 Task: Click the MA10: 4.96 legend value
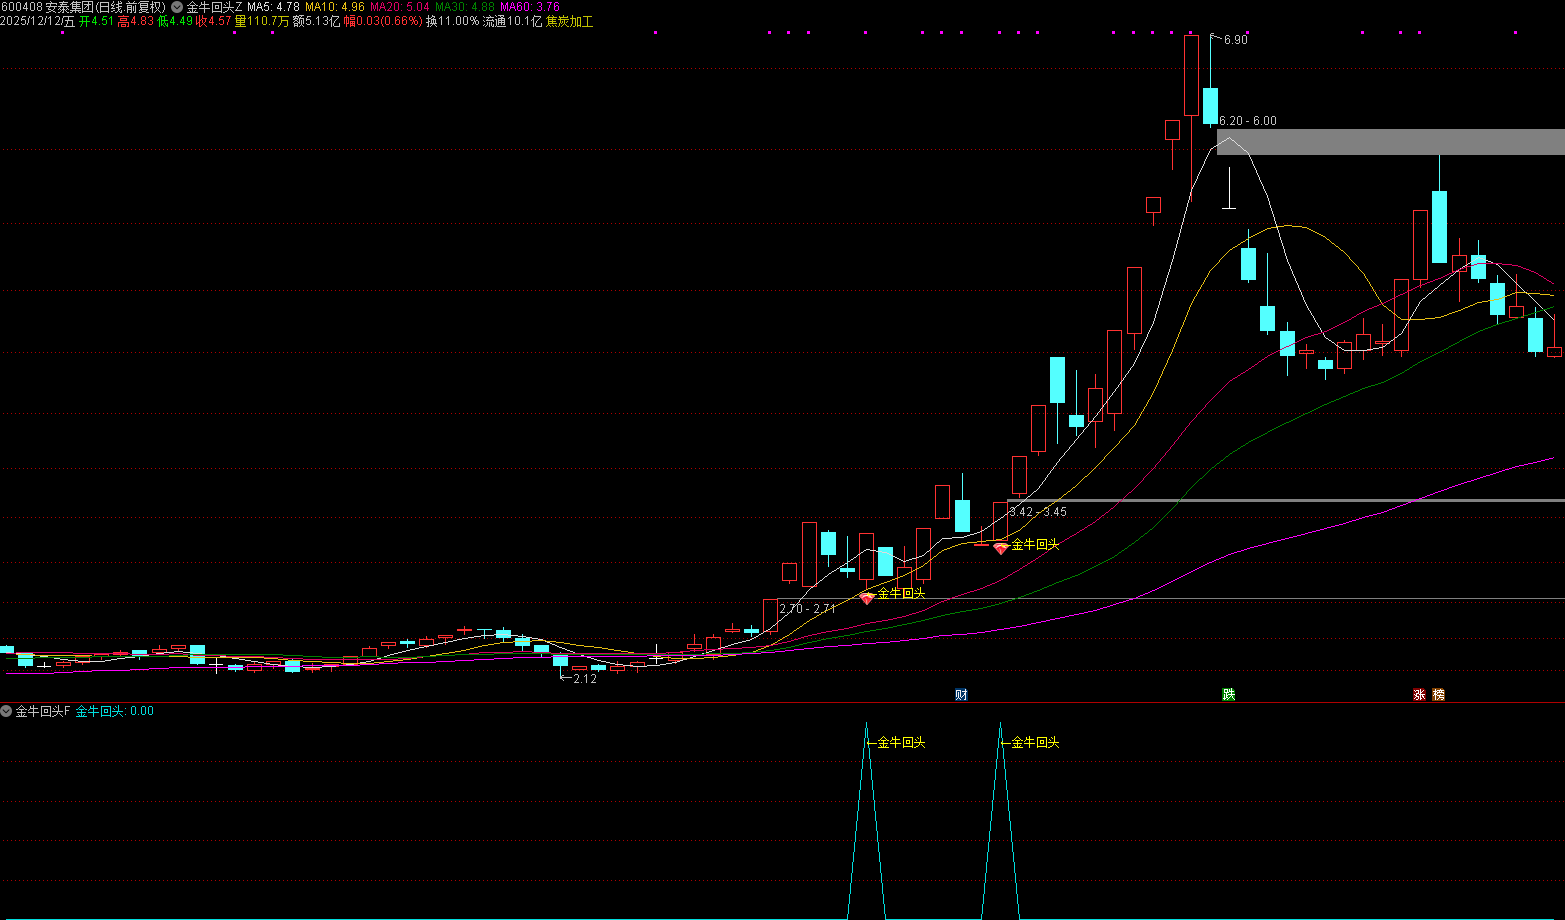(x=335, y=7)
